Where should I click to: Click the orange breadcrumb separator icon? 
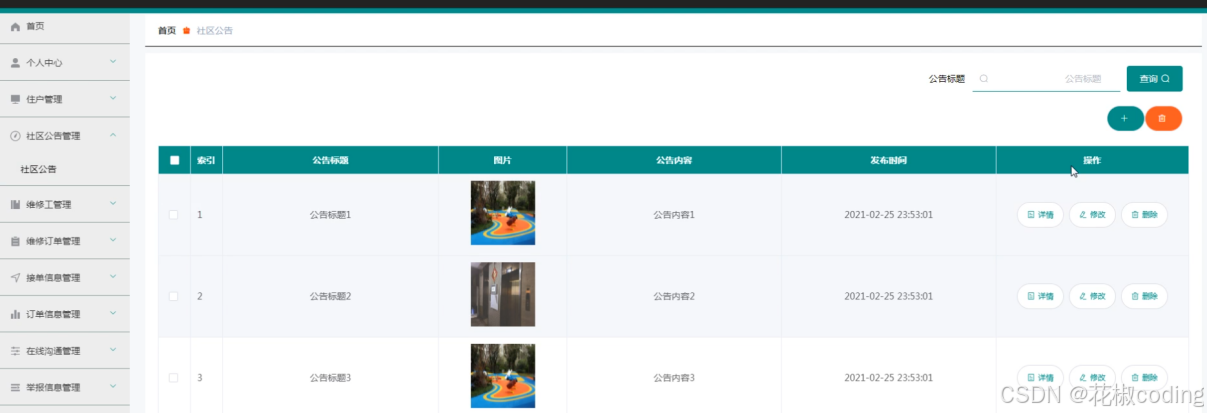coord(186,31)
